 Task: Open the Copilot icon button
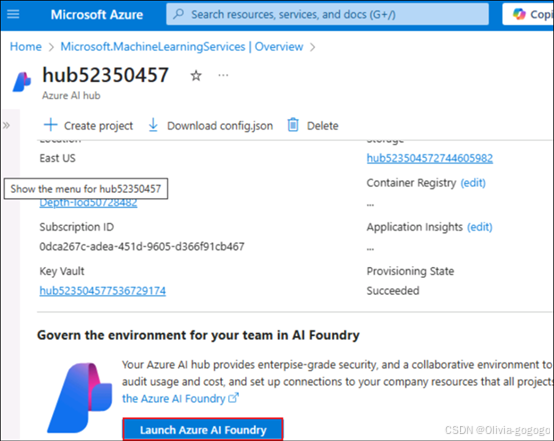pyautogui.click(x=528, y=14)
